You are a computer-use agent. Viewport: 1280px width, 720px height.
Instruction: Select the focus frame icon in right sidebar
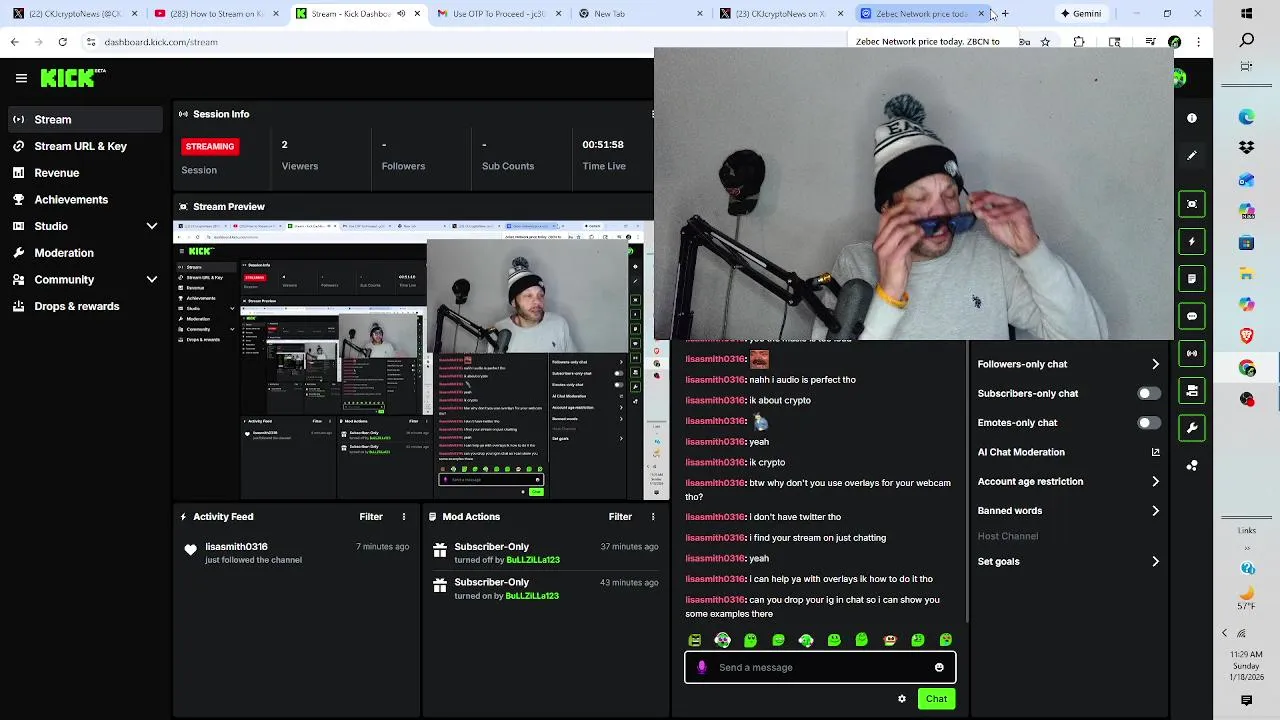pyautogui.click(x=1192, y=204)
